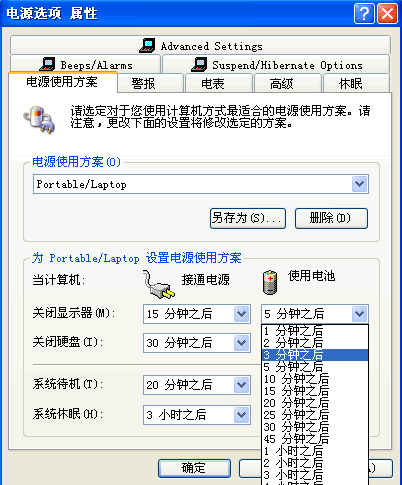This screenshot has width=402, height=485.
Task: Switch to the 警报 tab
Action: pos(150,83)
